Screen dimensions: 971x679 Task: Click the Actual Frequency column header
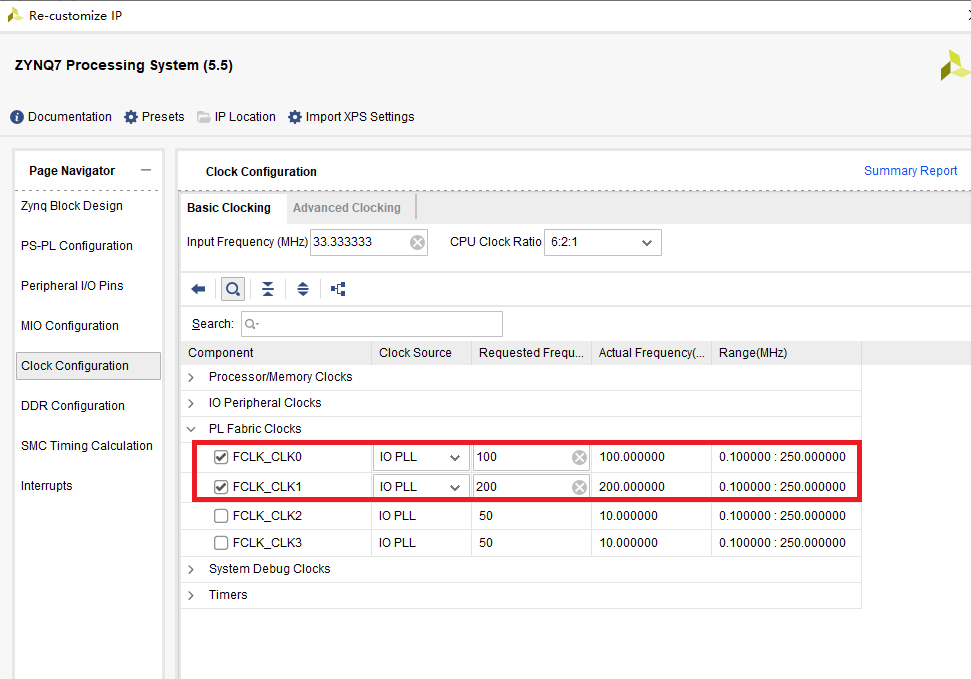point(651,353)
